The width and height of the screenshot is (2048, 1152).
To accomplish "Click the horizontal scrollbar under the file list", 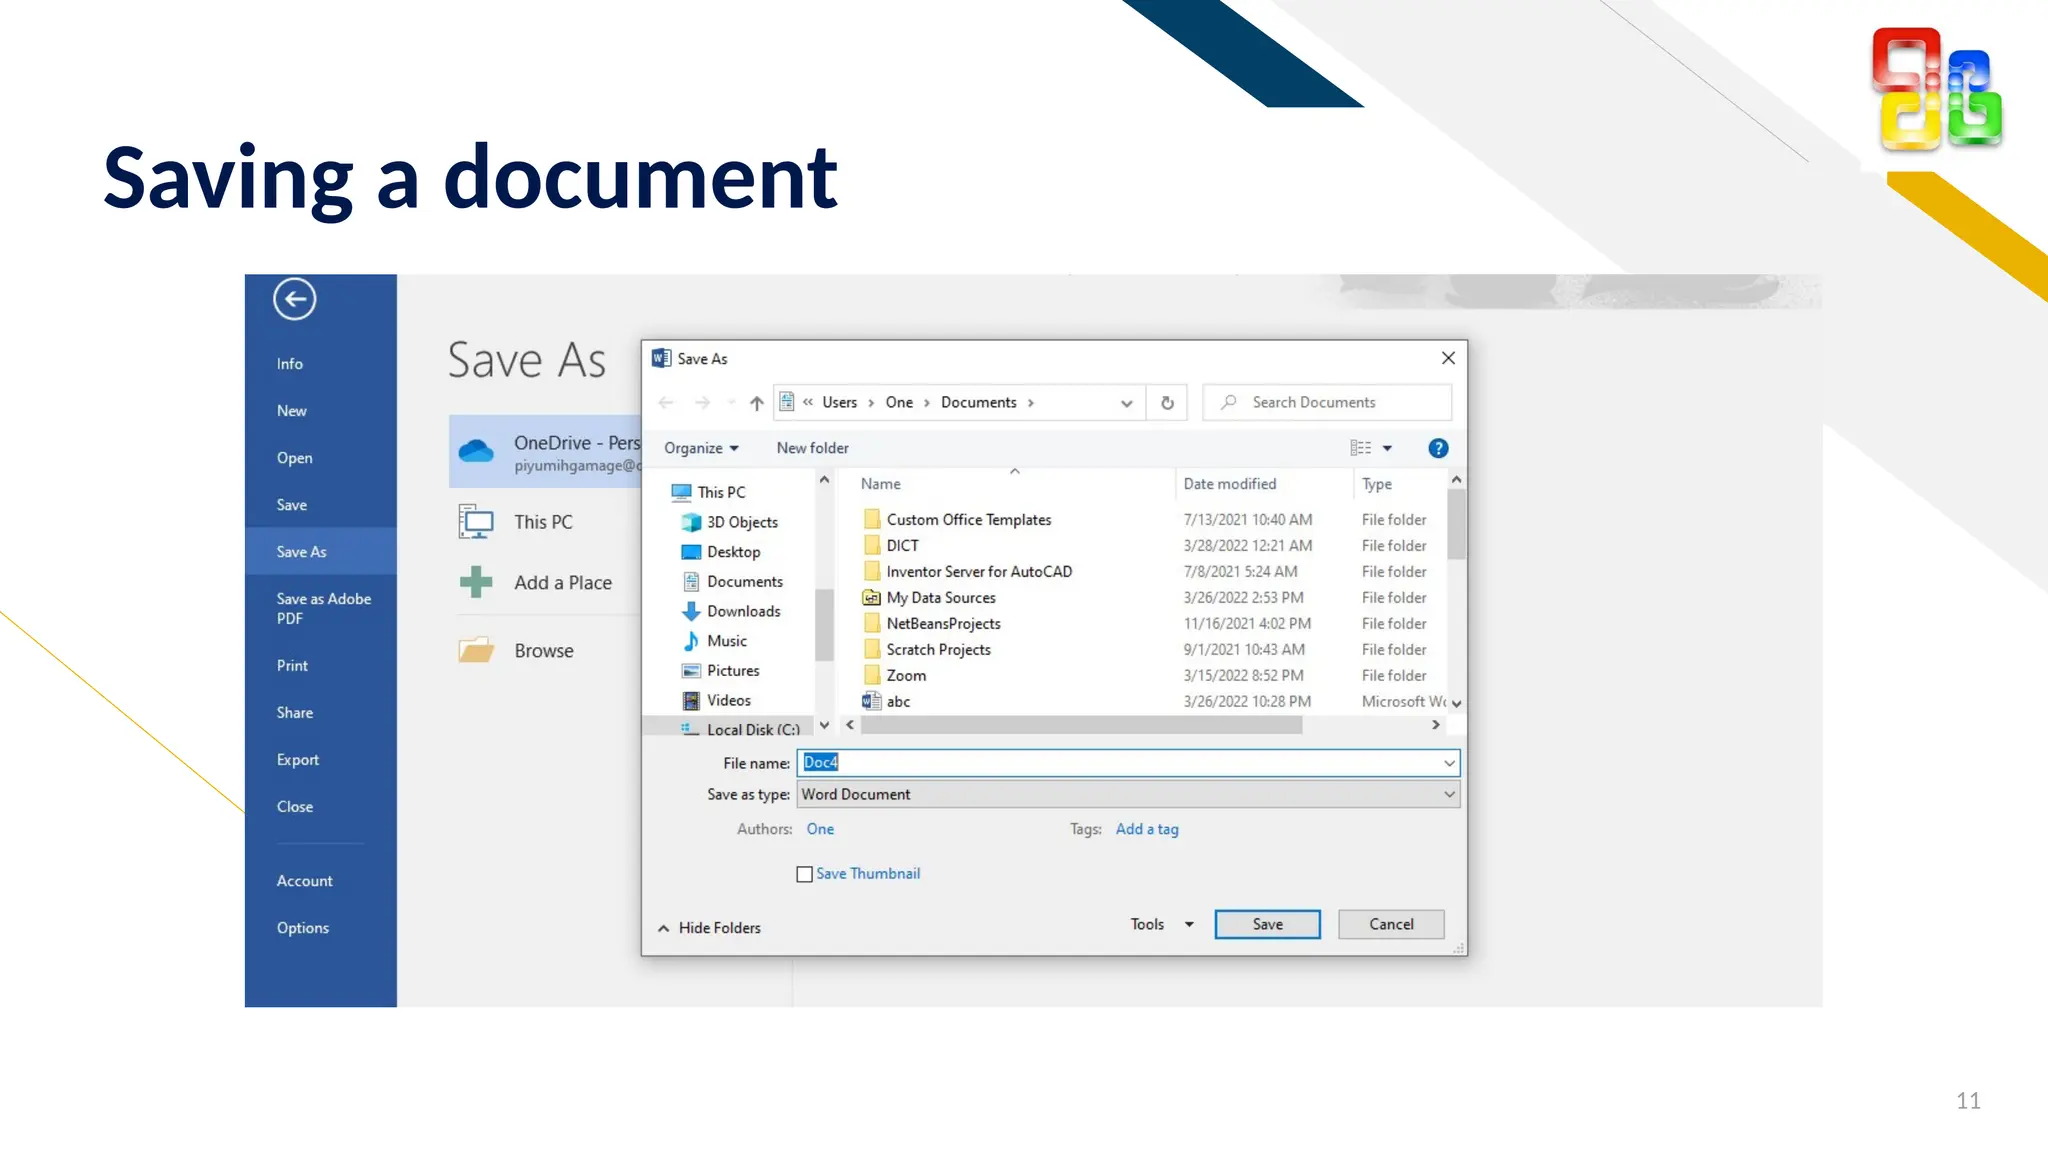I will click(x=1081, y=725).
